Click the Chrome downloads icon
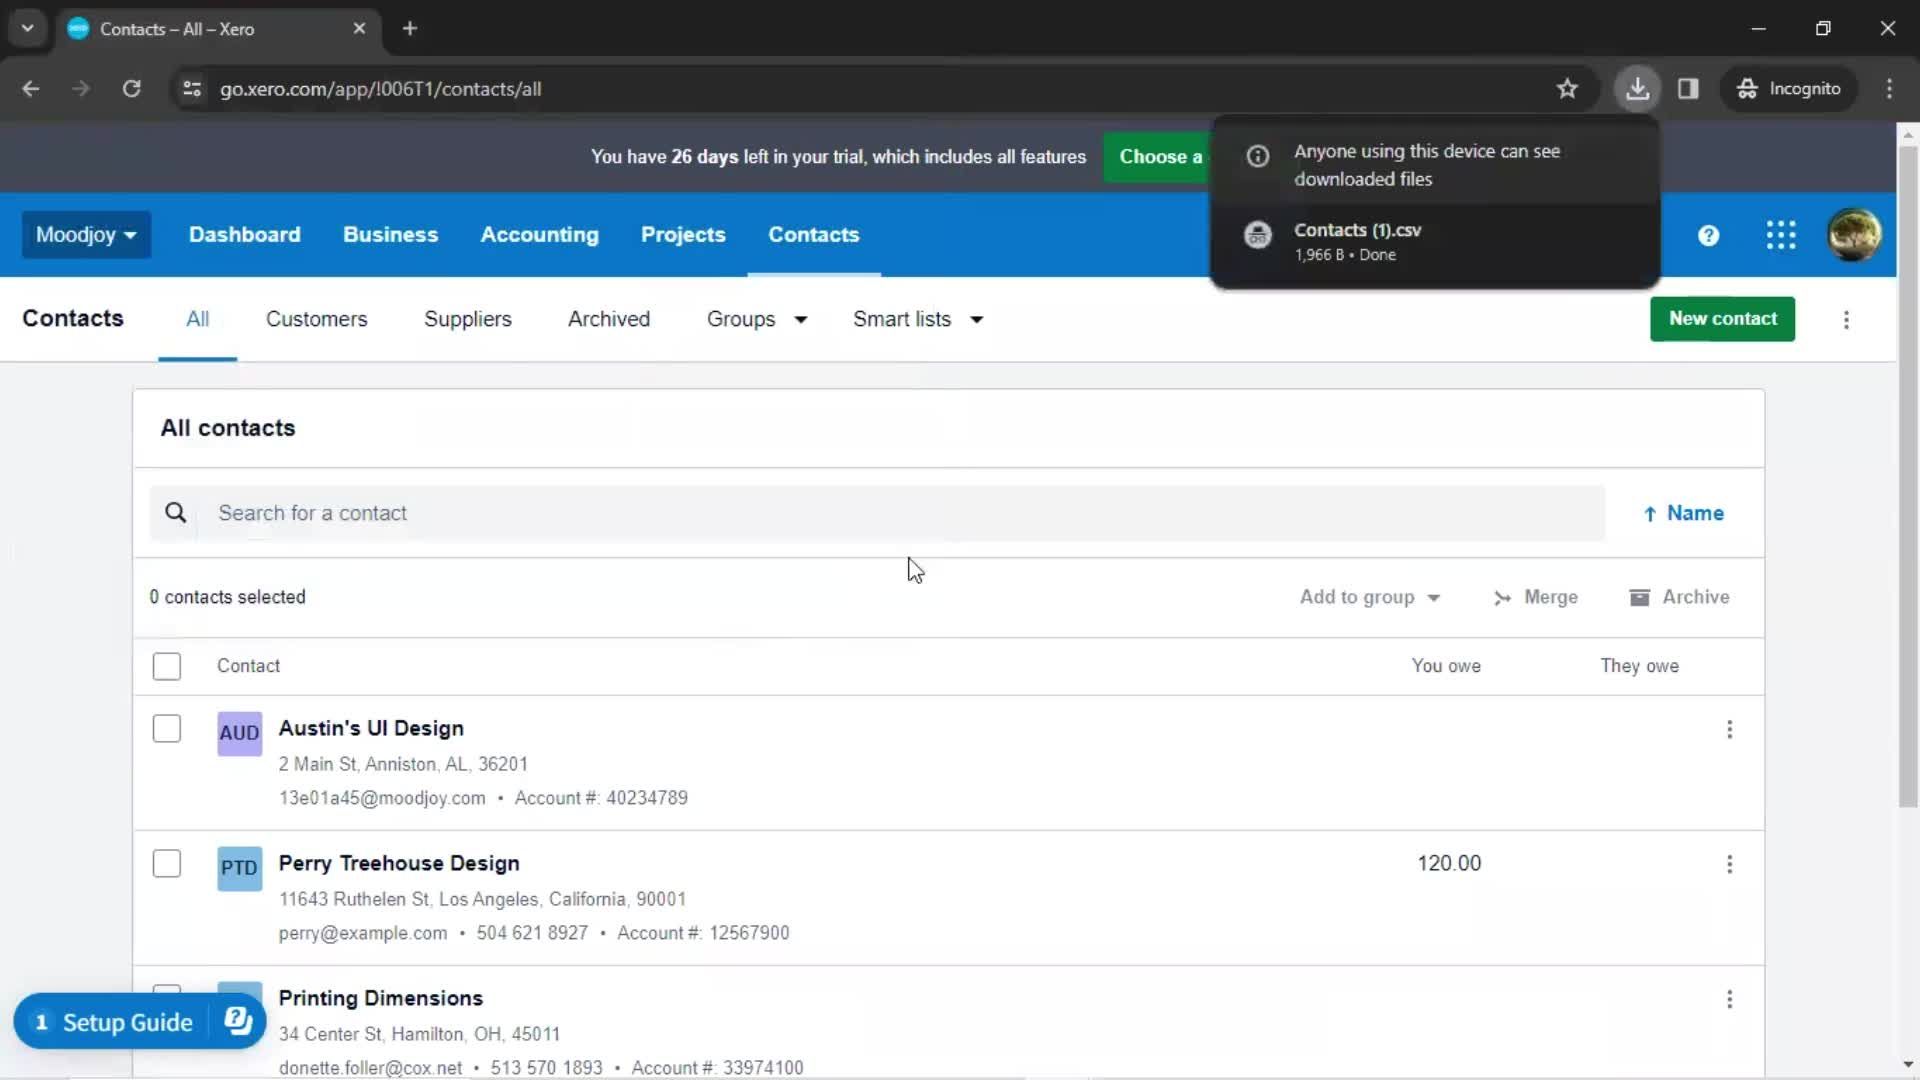 pos(1637,89)
